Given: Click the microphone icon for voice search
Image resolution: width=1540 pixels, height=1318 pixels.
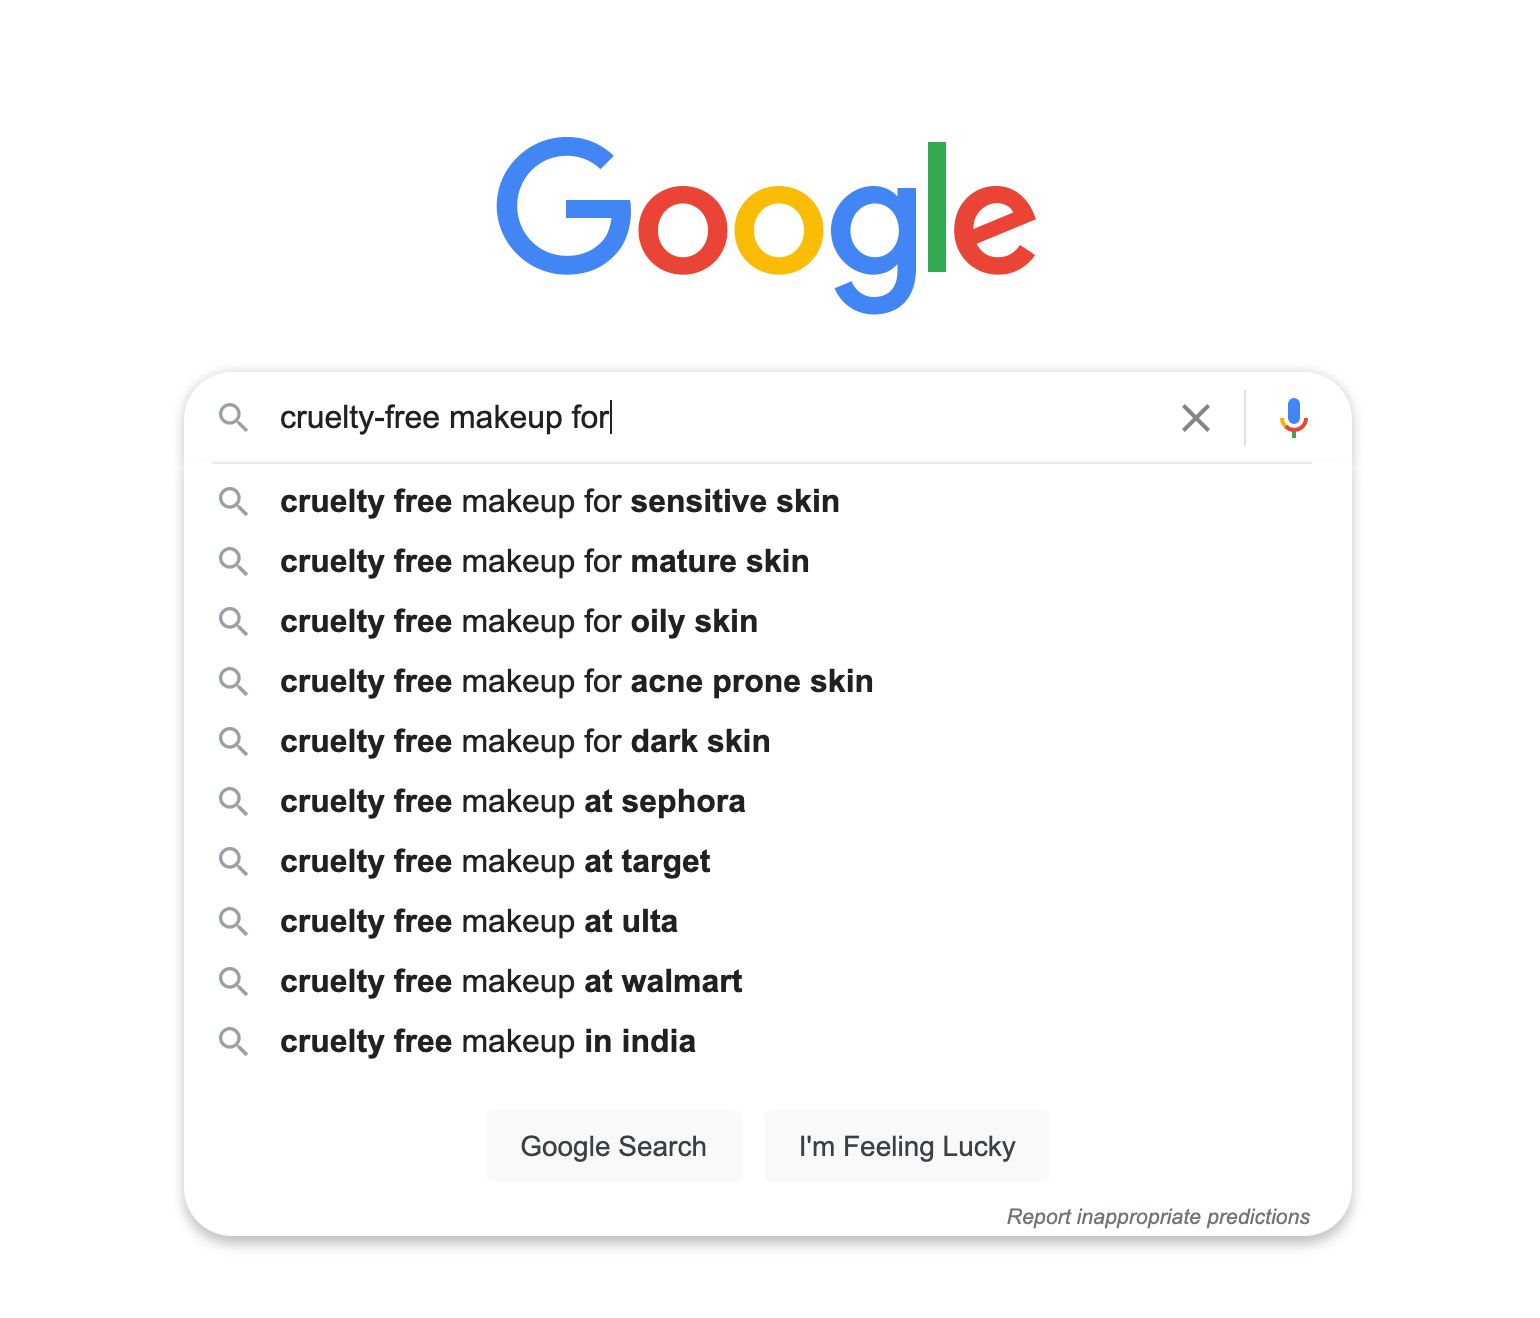Looking at the screenshot, I should (1292, 418).
